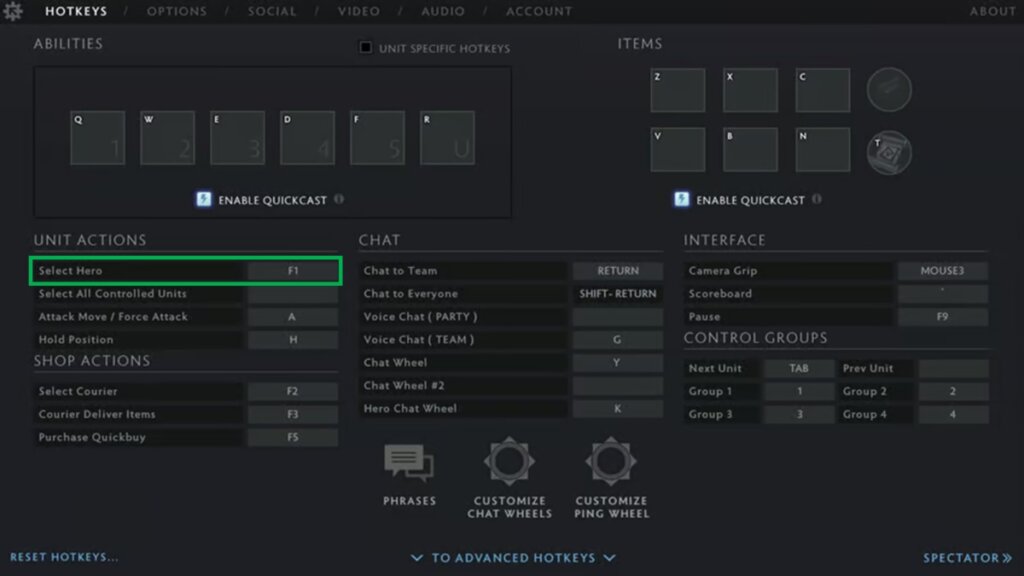Open the AUDIO settings tab
The image size is (1024, 576).
(442, 11)
